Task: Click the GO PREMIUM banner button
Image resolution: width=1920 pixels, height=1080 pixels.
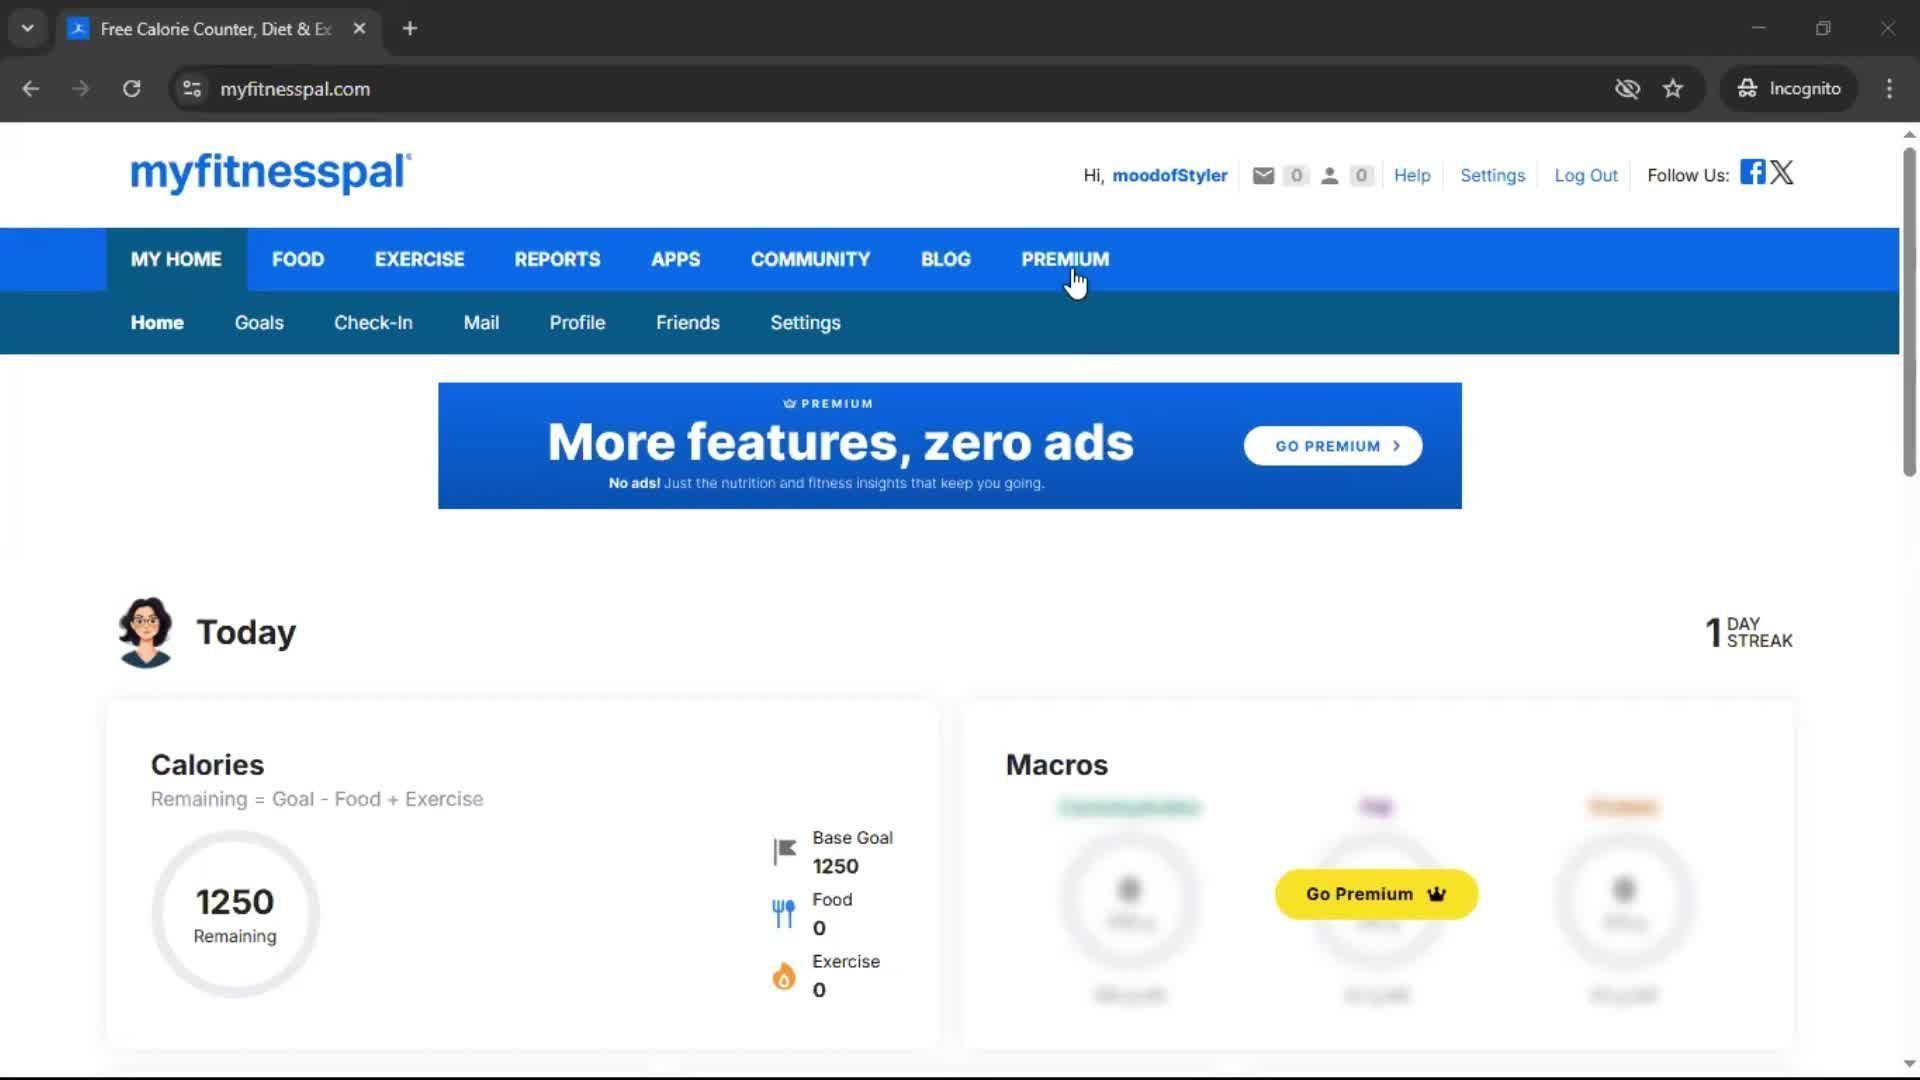Action: 1333,446
